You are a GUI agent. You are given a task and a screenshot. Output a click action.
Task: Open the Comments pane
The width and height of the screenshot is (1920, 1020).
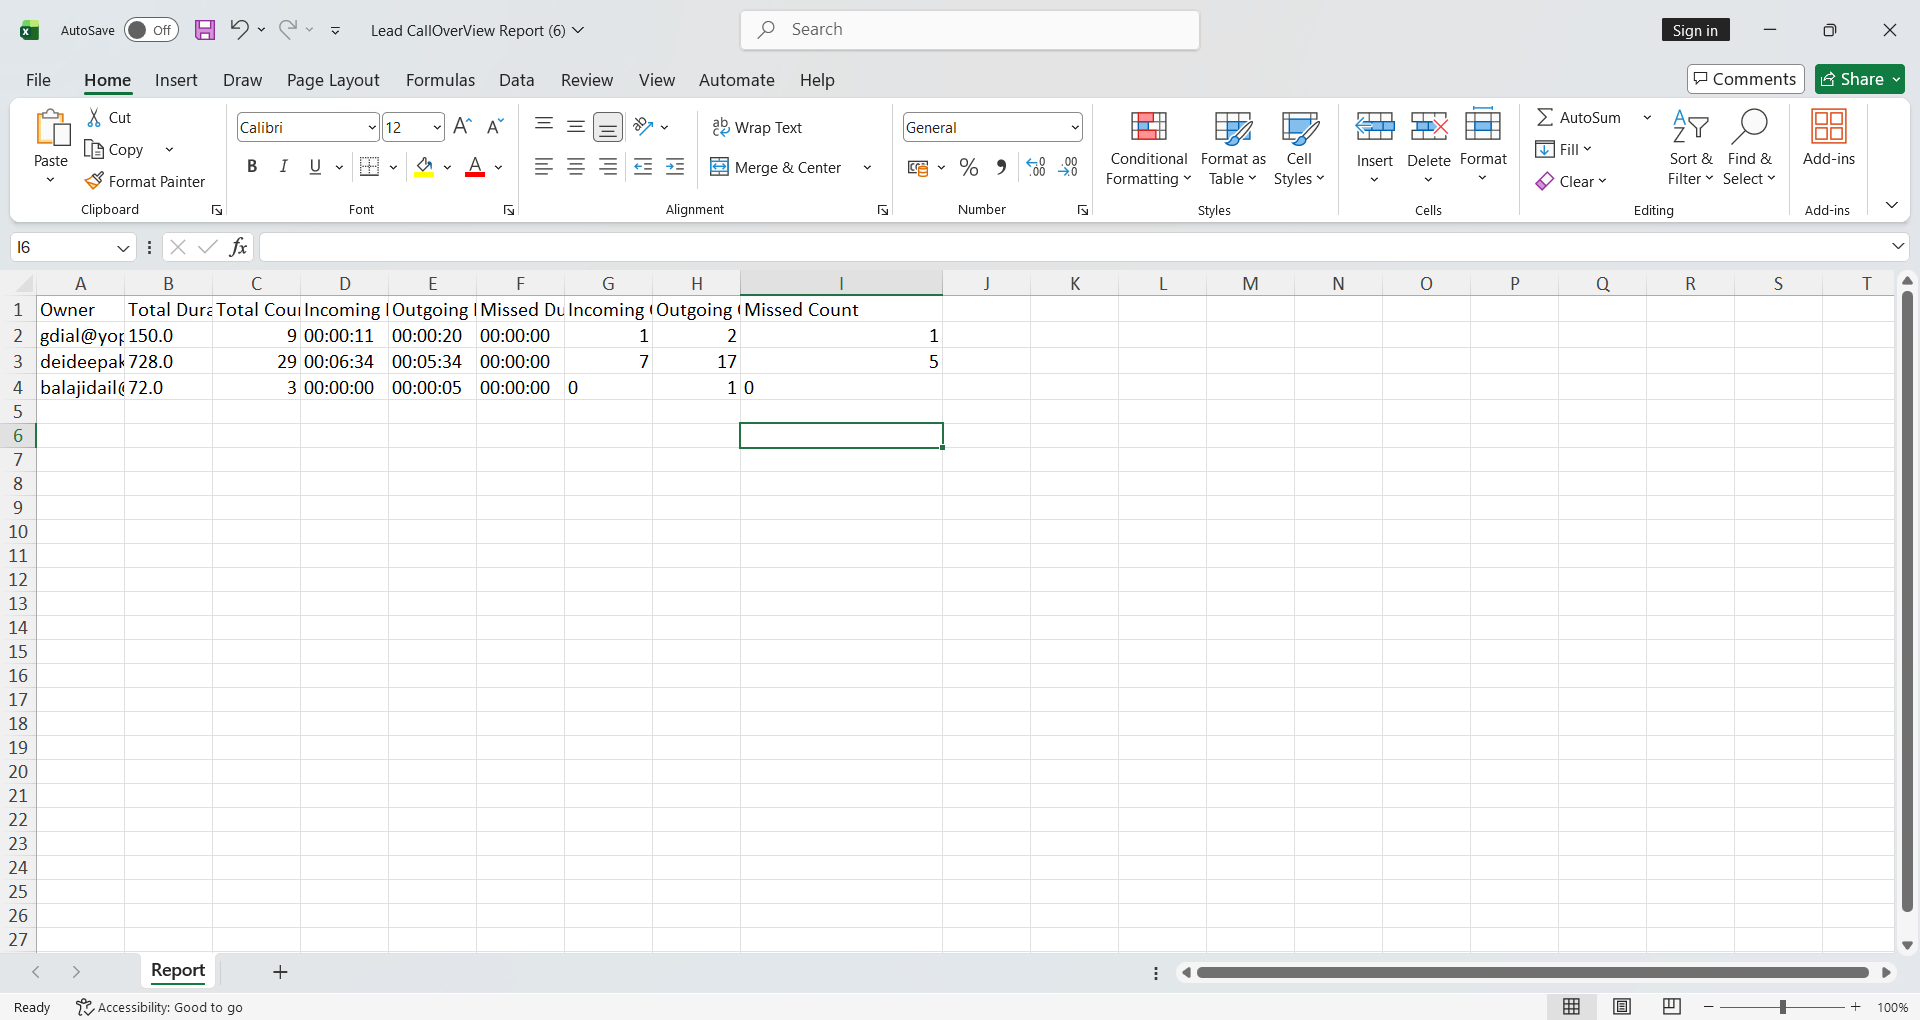pyautogui.click(x=1745, y=79)
